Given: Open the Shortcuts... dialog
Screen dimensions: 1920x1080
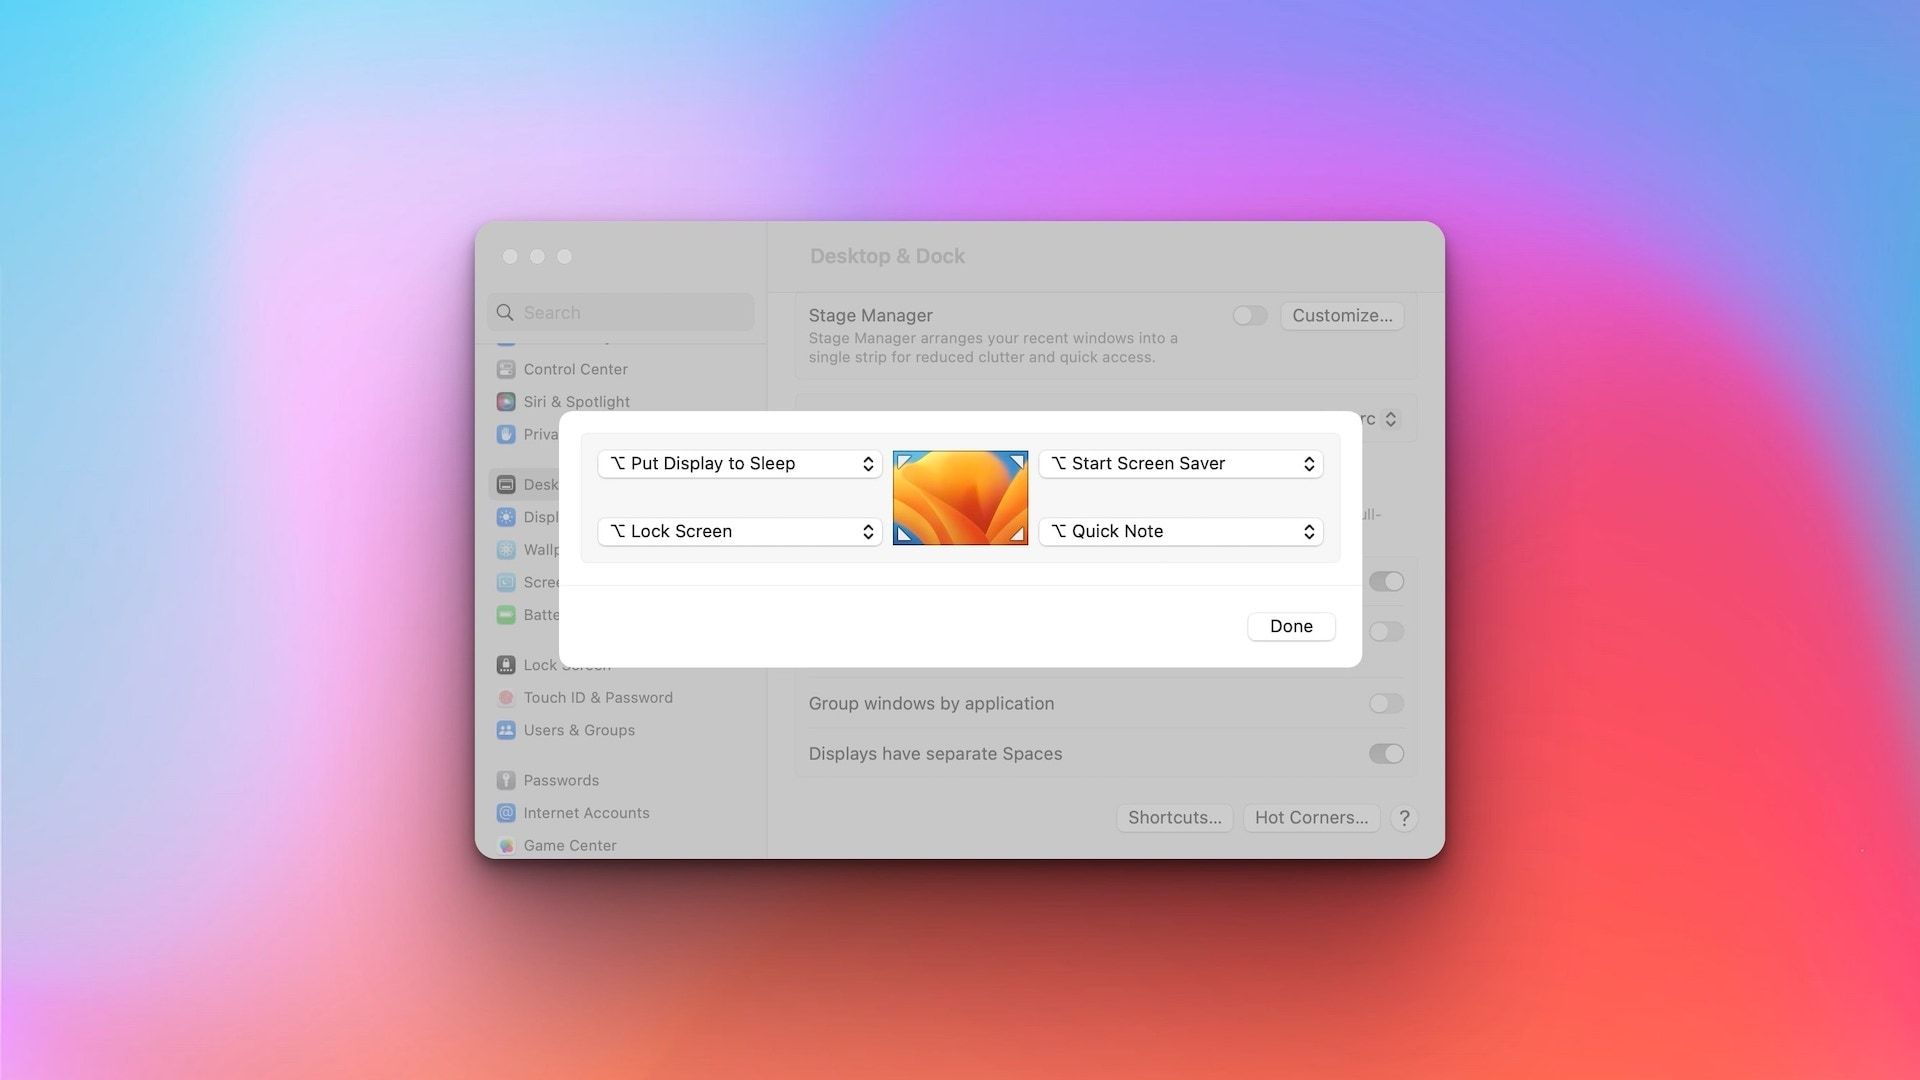Looking at the screenshot, I should [x=1174, y=817].
